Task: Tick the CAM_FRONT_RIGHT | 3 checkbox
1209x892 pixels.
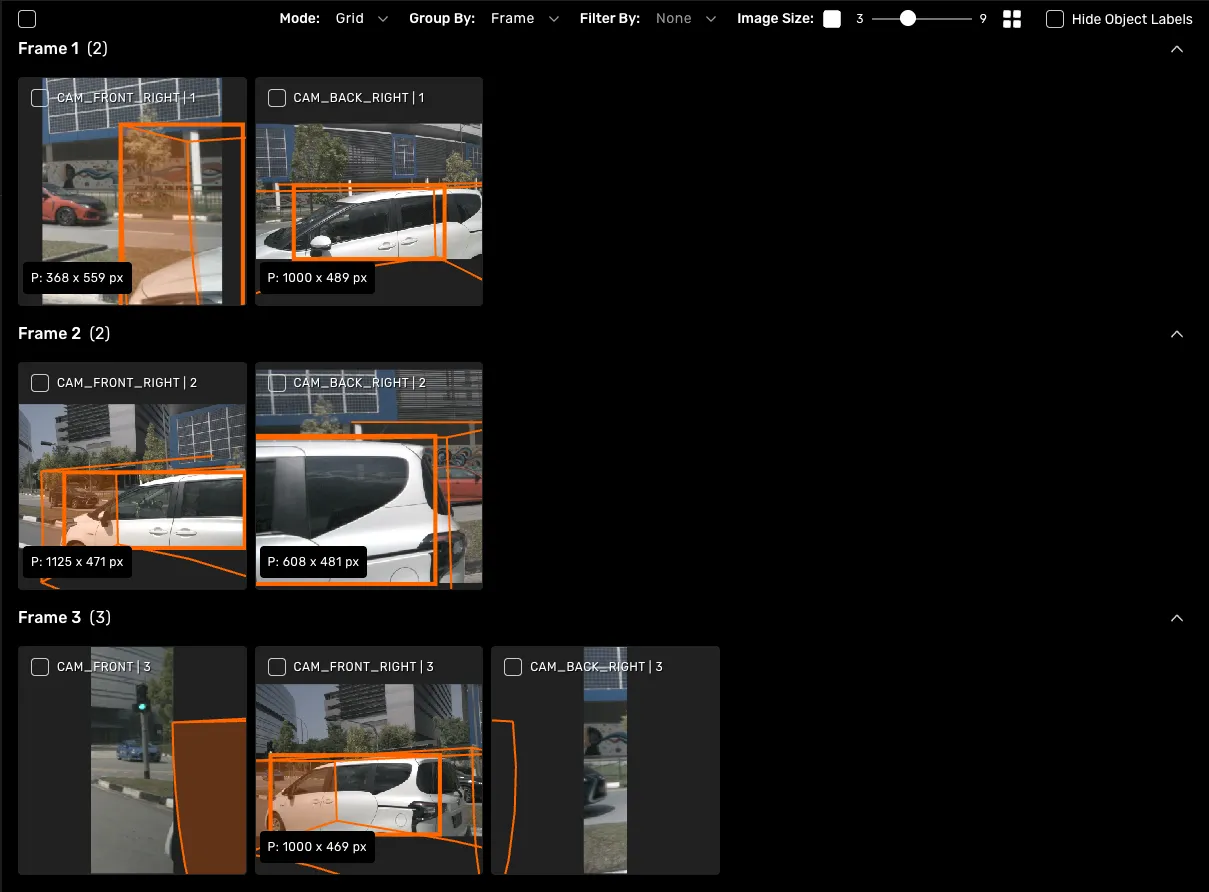Action: point(277,666)
